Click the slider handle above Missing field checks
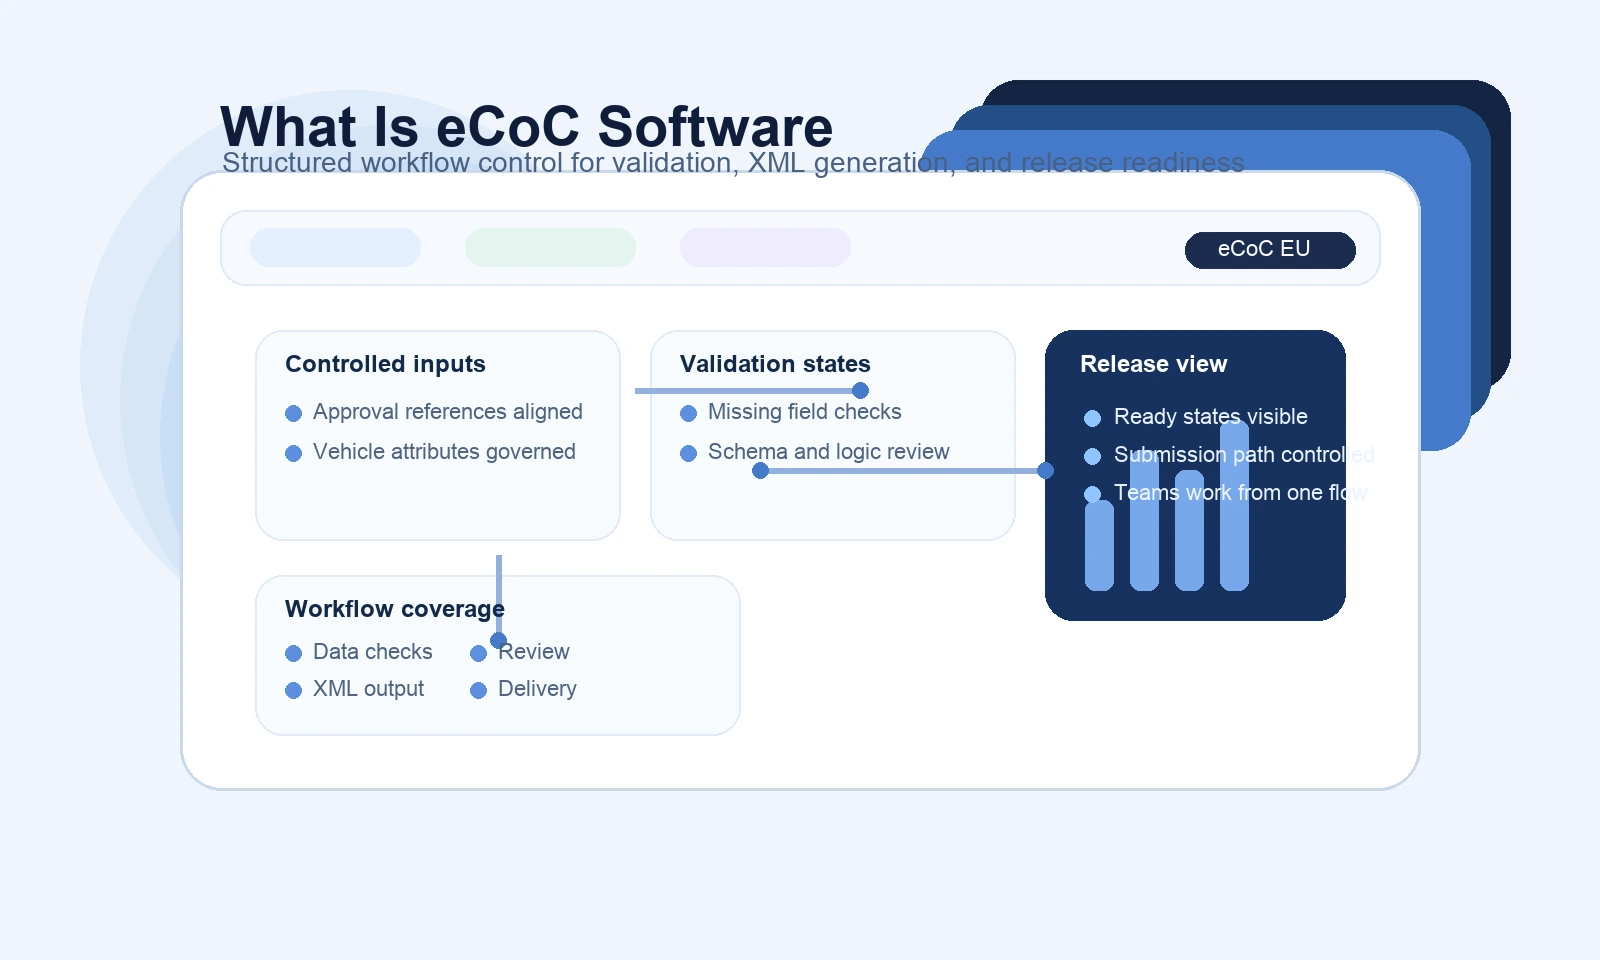1600x960 pixels. (860, 390)
